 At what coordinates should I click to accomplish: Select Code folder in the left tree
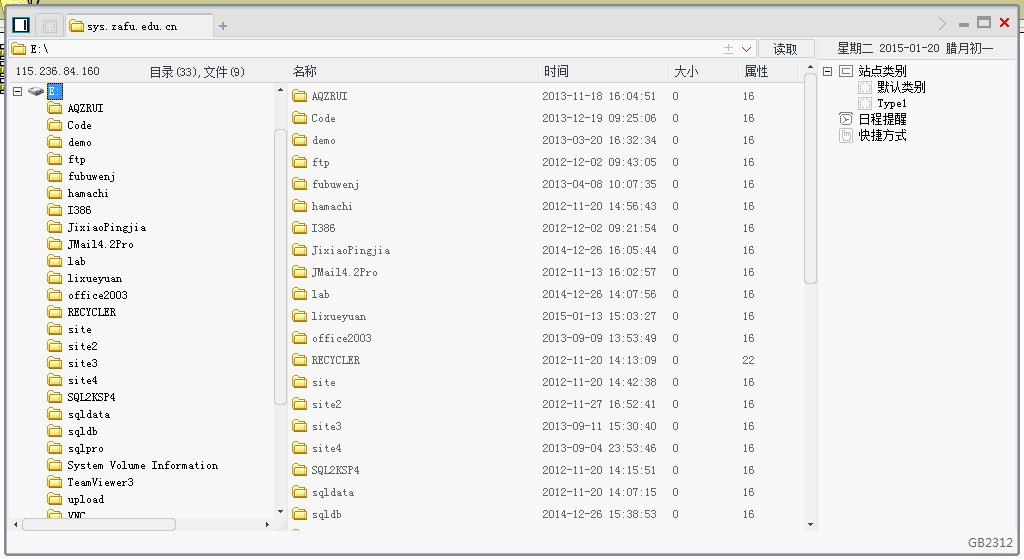(80, 125)
